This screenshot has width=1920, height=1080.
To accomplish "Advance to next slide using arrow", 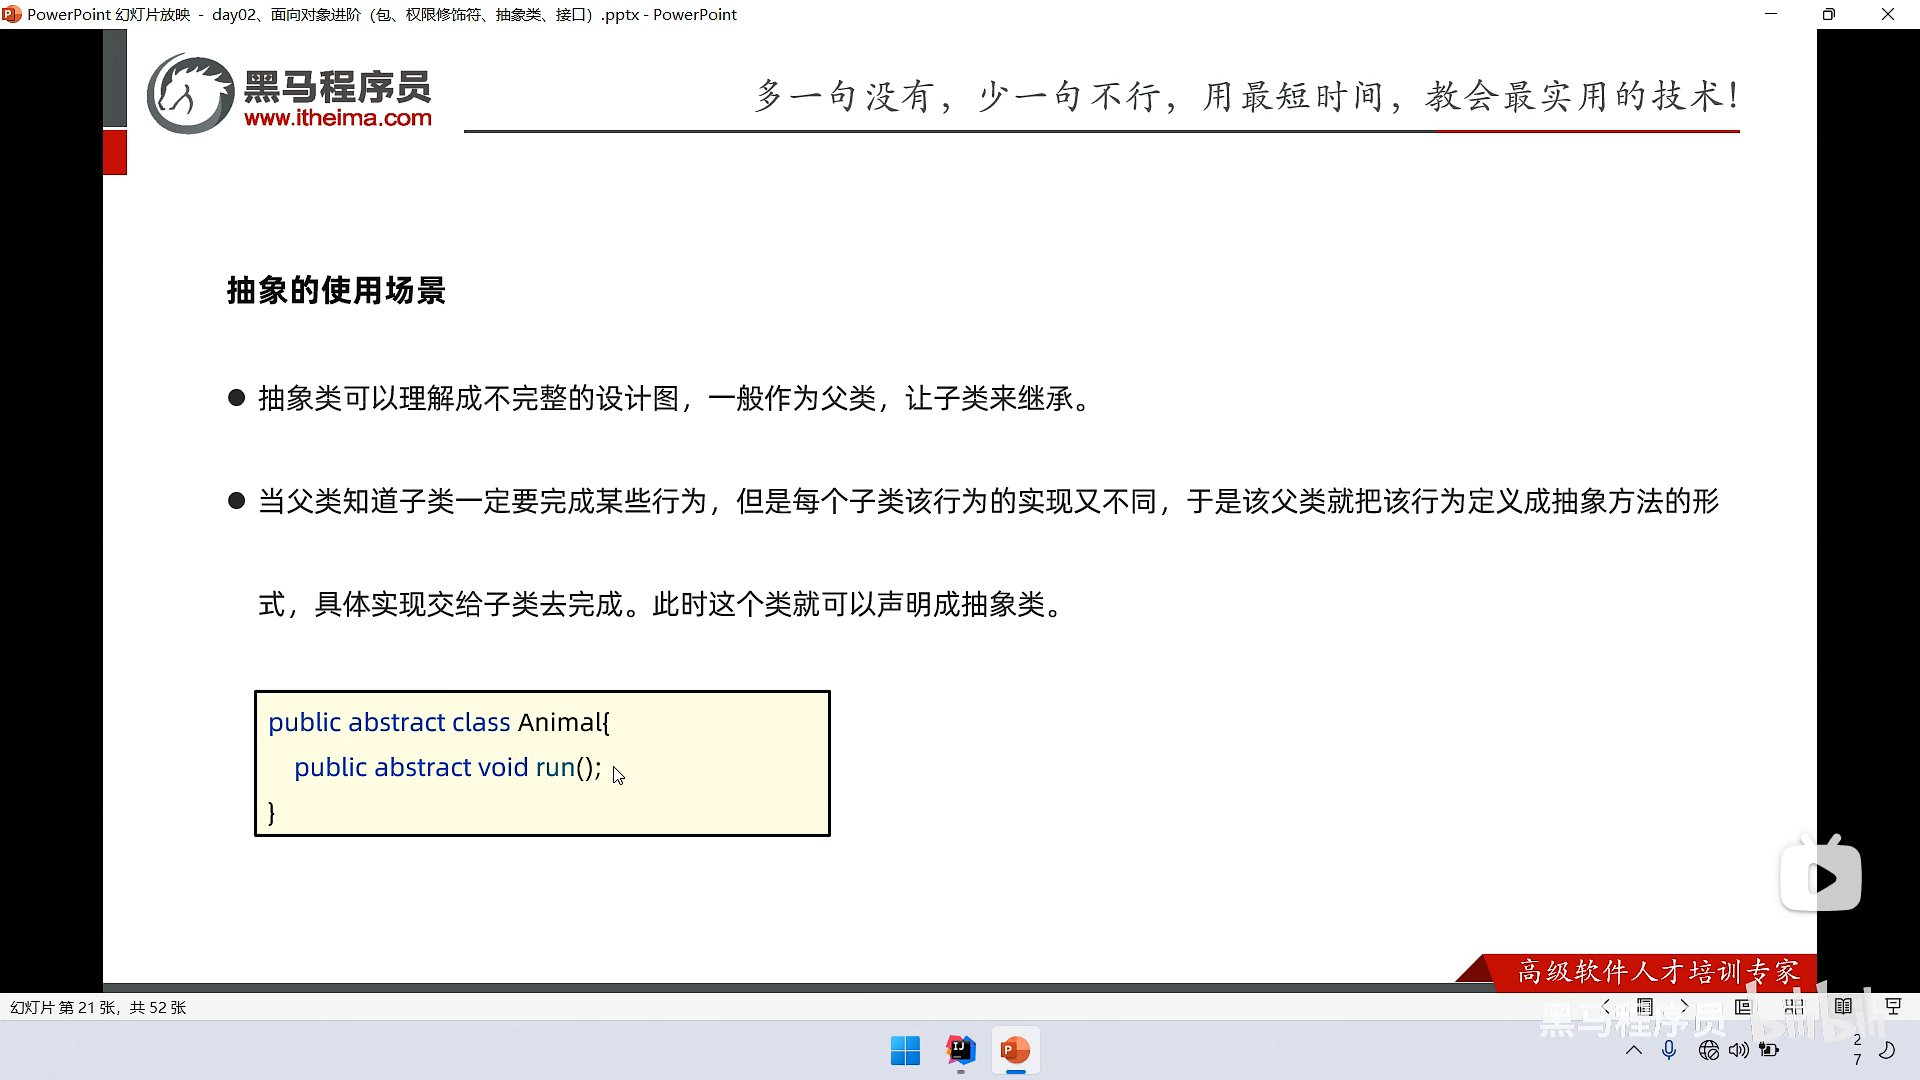I will (x=1684, y=1007).
